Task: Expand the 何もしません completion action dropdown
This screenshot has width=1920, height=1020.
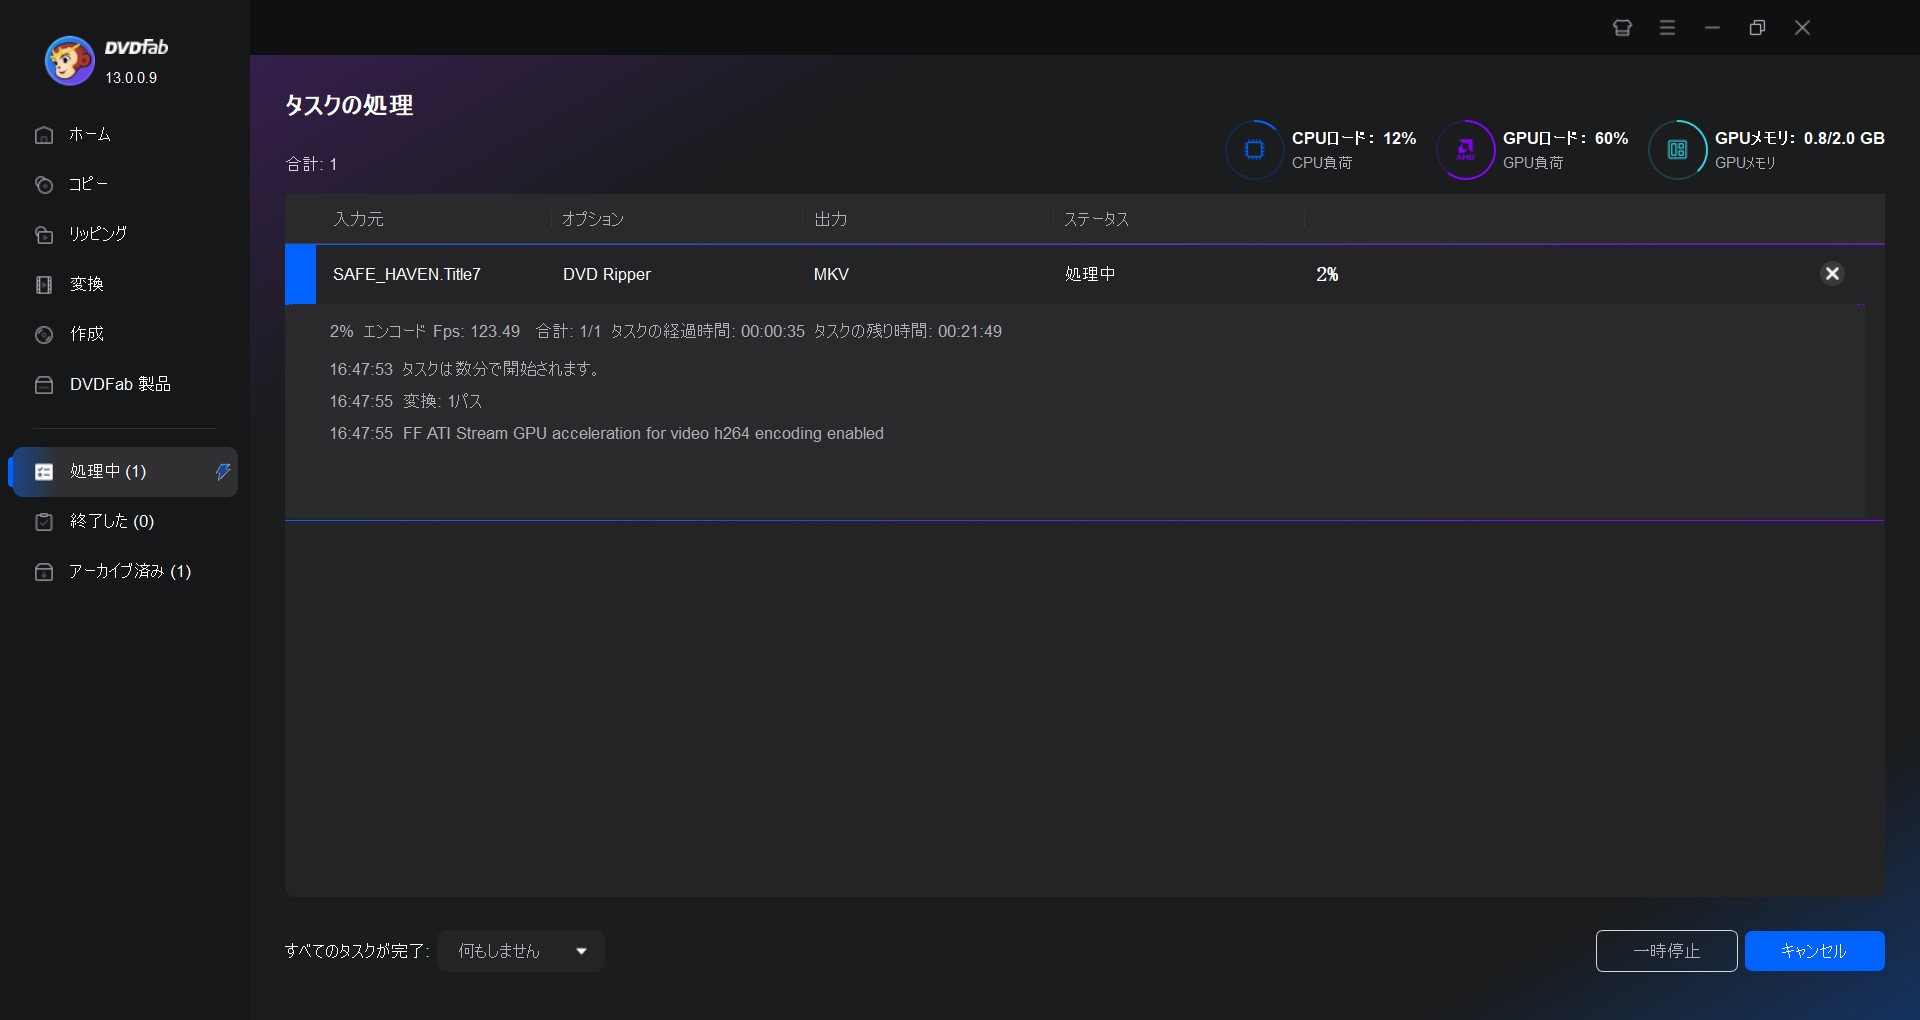Action: tap(521, 951)
